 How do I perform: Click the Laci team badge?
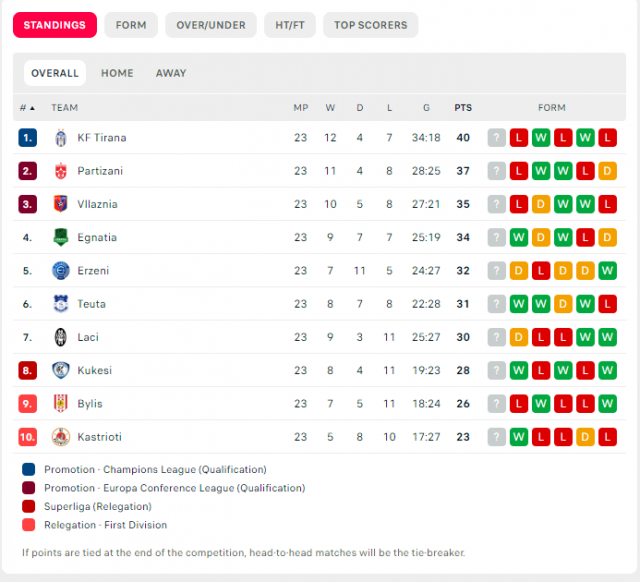[61, 338]
